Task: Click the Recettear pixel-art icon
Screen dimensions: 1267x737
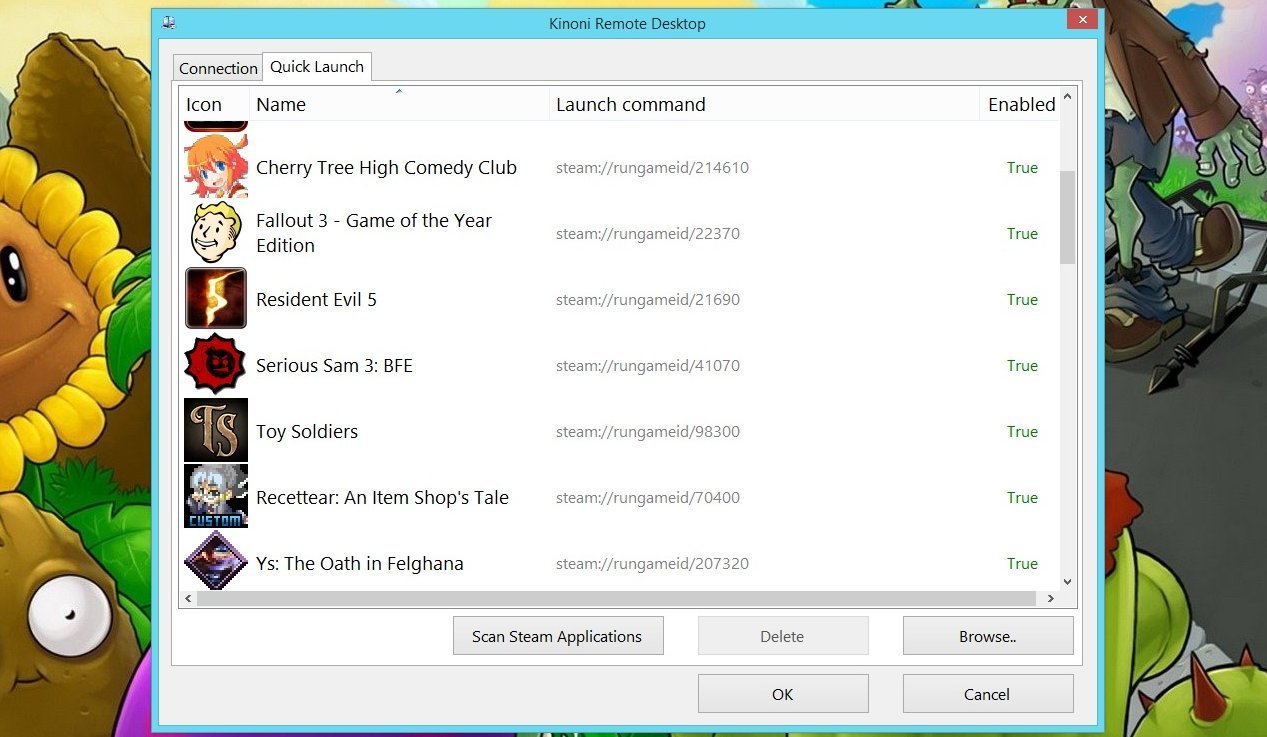Action: point(216,497)
